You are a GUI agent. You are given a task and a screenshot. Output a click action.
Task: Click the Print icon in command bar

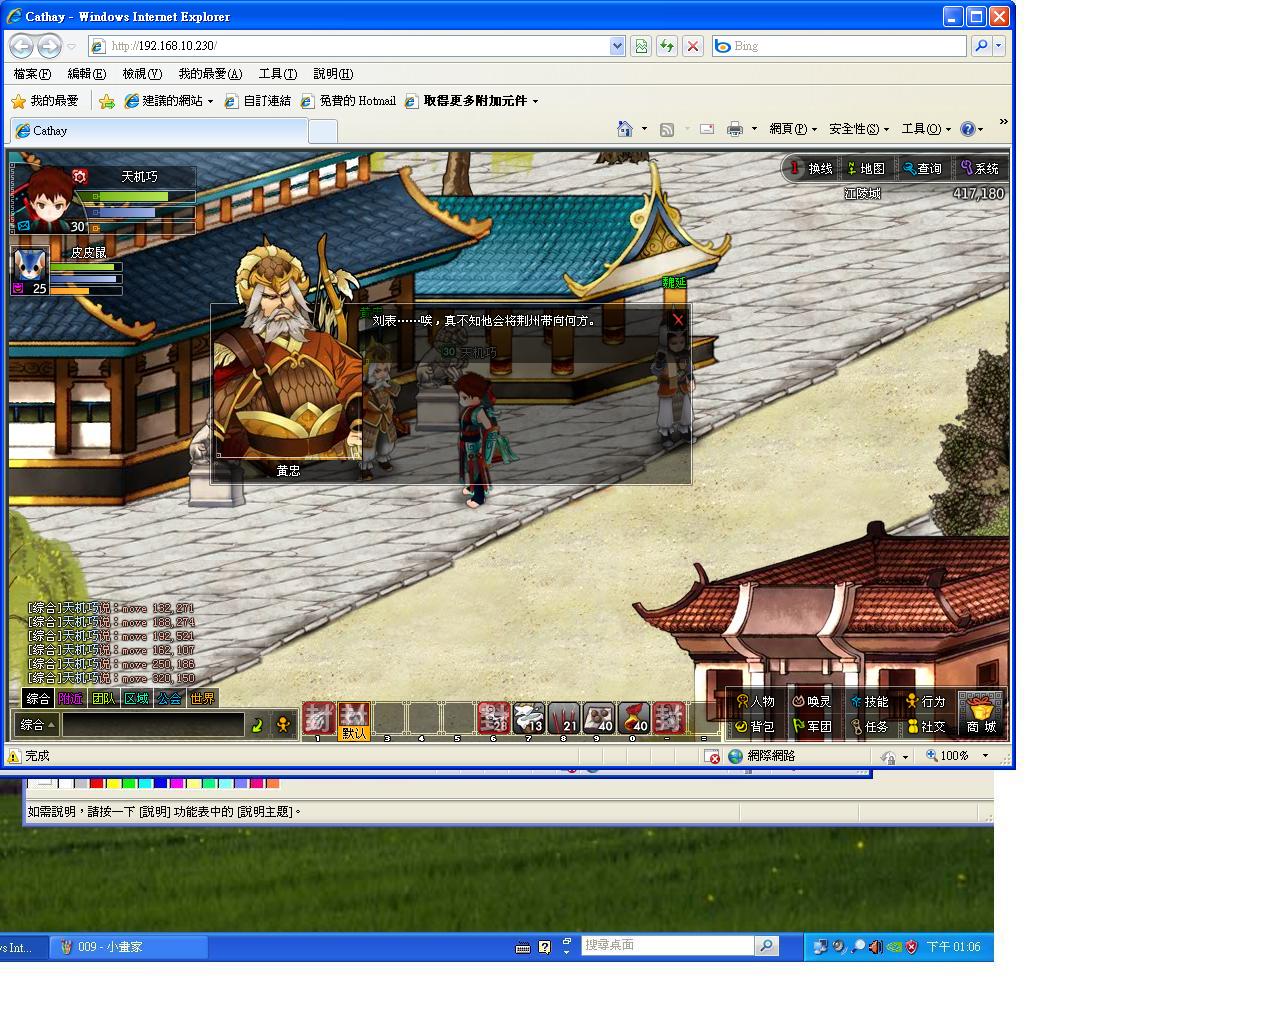[735, 129]
